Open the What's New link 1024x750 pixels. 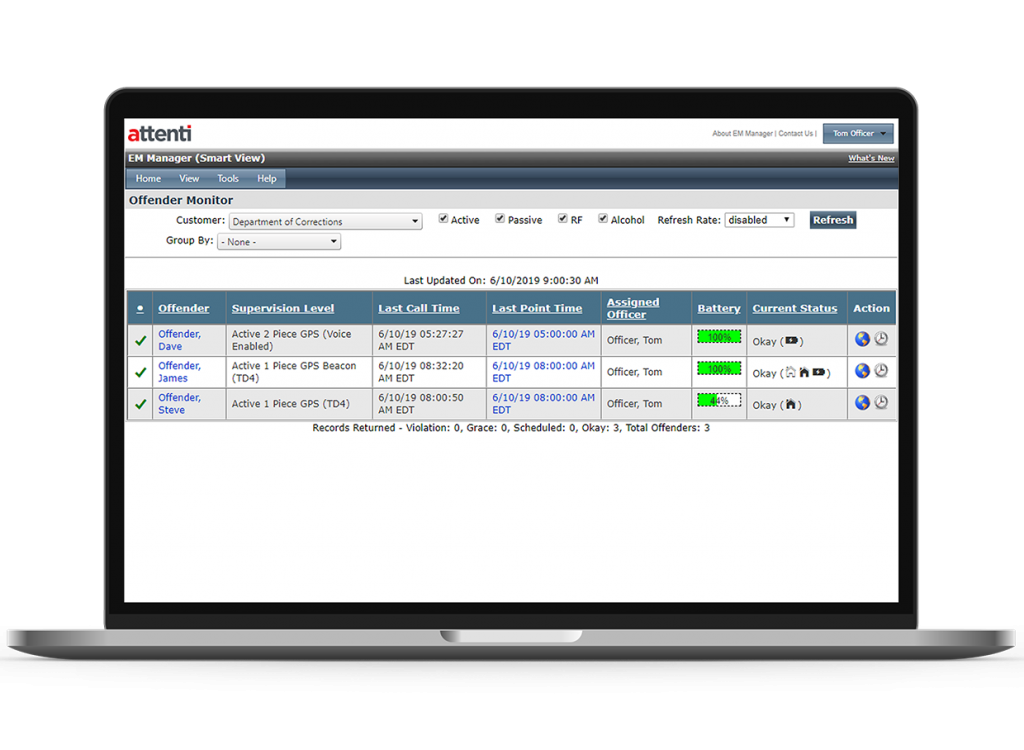(x=870, y=157)
